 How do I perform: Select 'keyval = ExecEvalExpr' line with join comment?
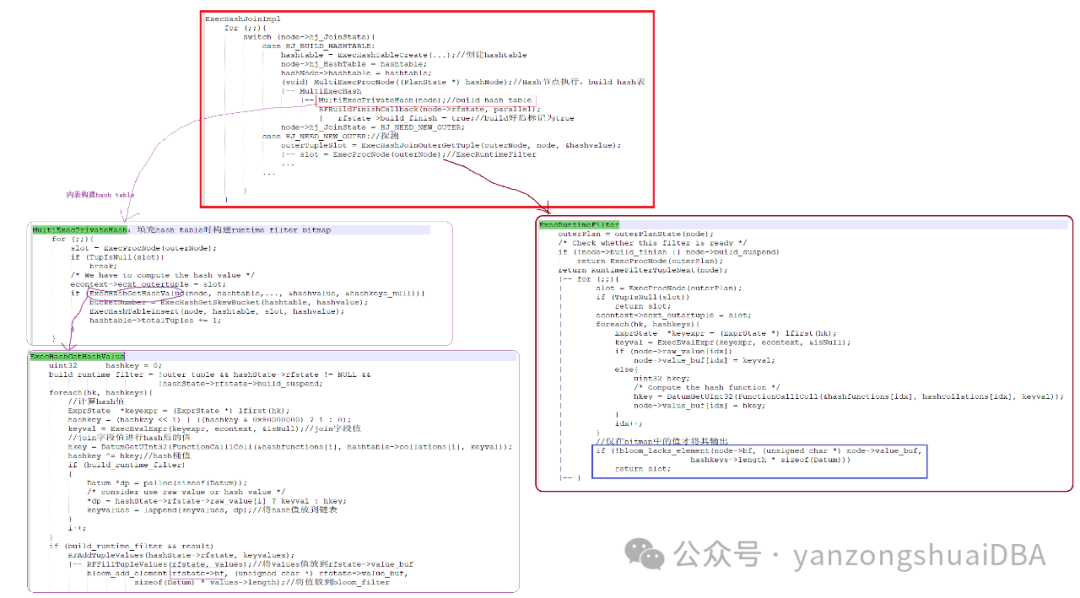pos(214,429)
